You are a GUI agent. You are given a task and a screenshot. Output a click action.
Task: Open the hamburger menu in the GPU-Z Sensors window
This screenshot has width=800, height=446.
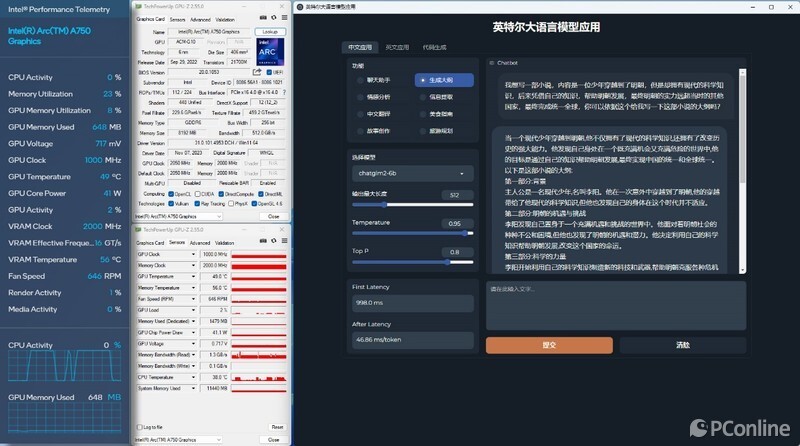[x=284, y=241]
